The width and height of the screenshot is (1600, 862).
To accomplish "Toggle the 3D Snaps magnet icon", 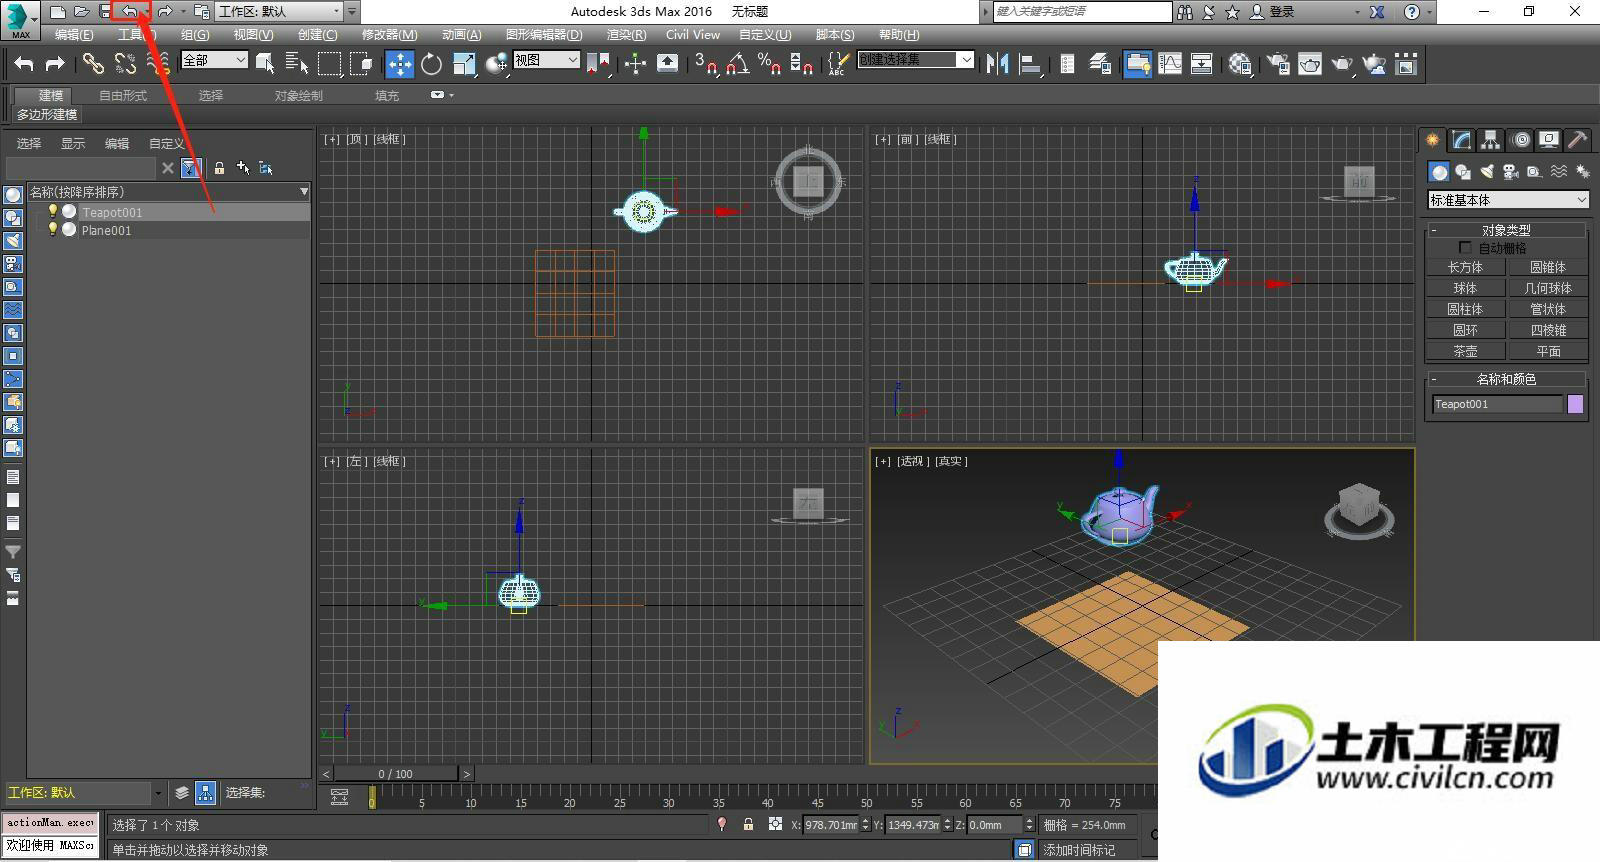I will coord(706,64).
